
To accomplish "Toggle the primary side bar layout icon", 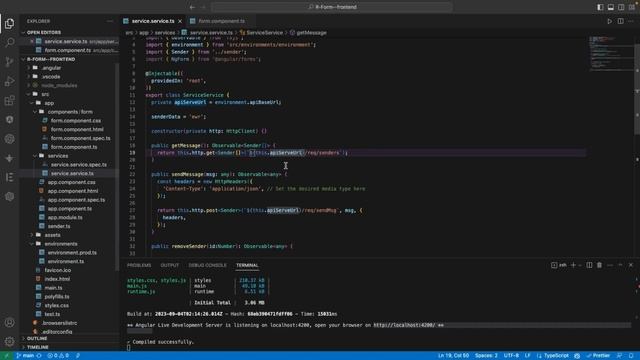I will [600, 7].
